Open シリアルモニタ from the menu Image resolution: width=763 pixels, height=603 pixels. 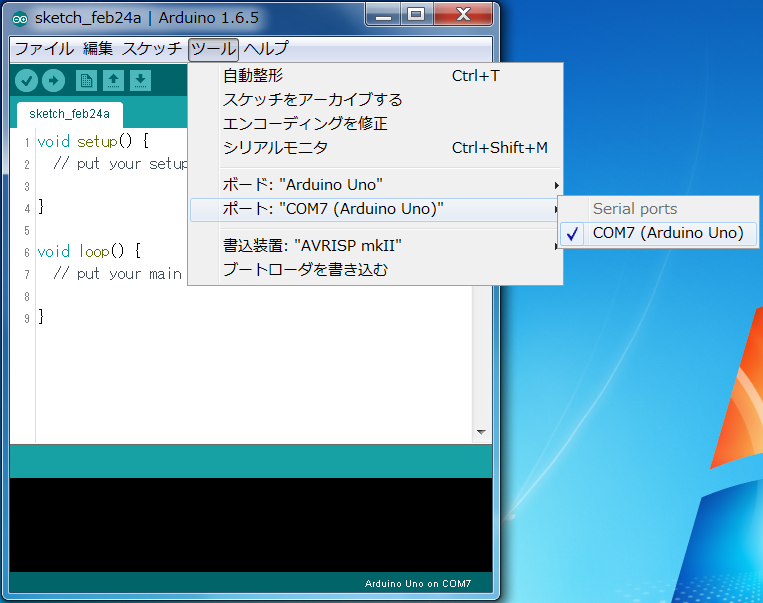click(x=375, y=147)
